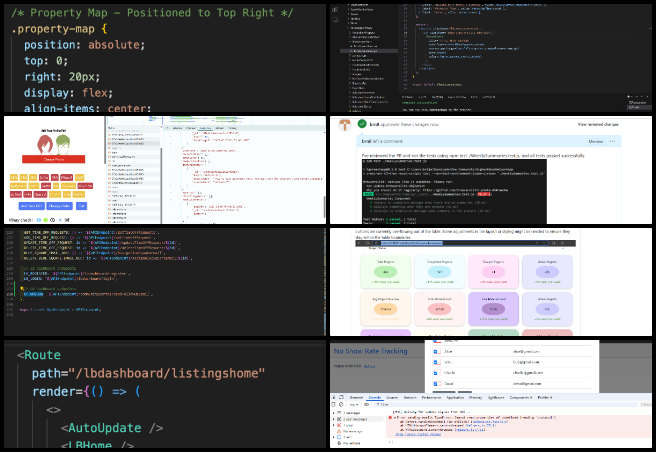The height and width of the screenshot is (452, 656).
Task: Click the yellow lightbulb icon in code editor
Action: 22,288
